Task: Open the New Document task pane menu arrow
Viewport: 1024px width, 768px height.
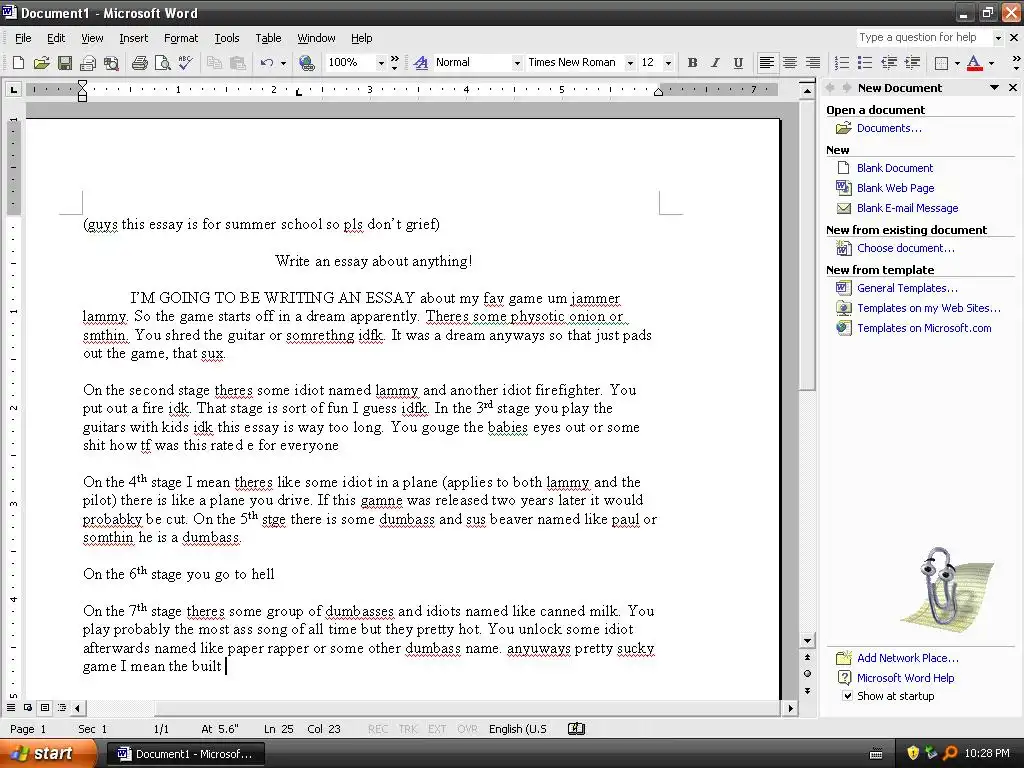Action: pyautogui.click(x=994, y=88)
